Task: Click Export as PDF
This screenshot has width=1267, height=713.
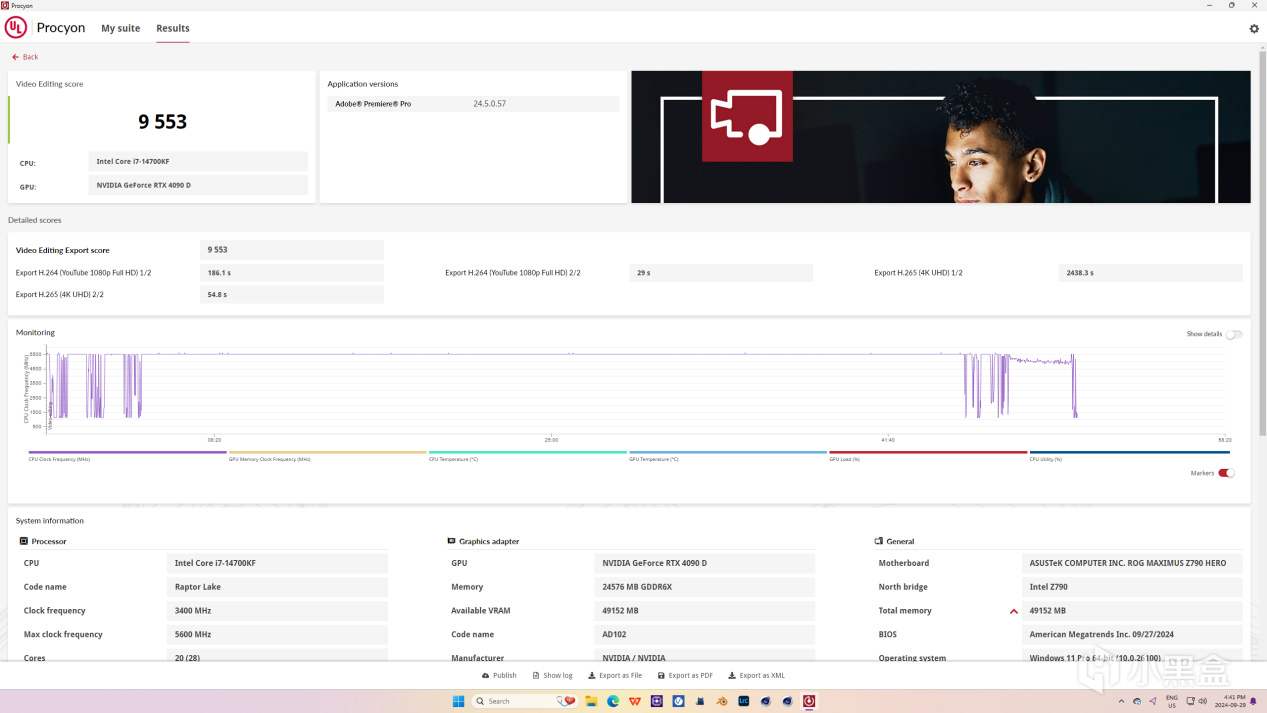Action: pyautogui.click(x=685, y=676)
